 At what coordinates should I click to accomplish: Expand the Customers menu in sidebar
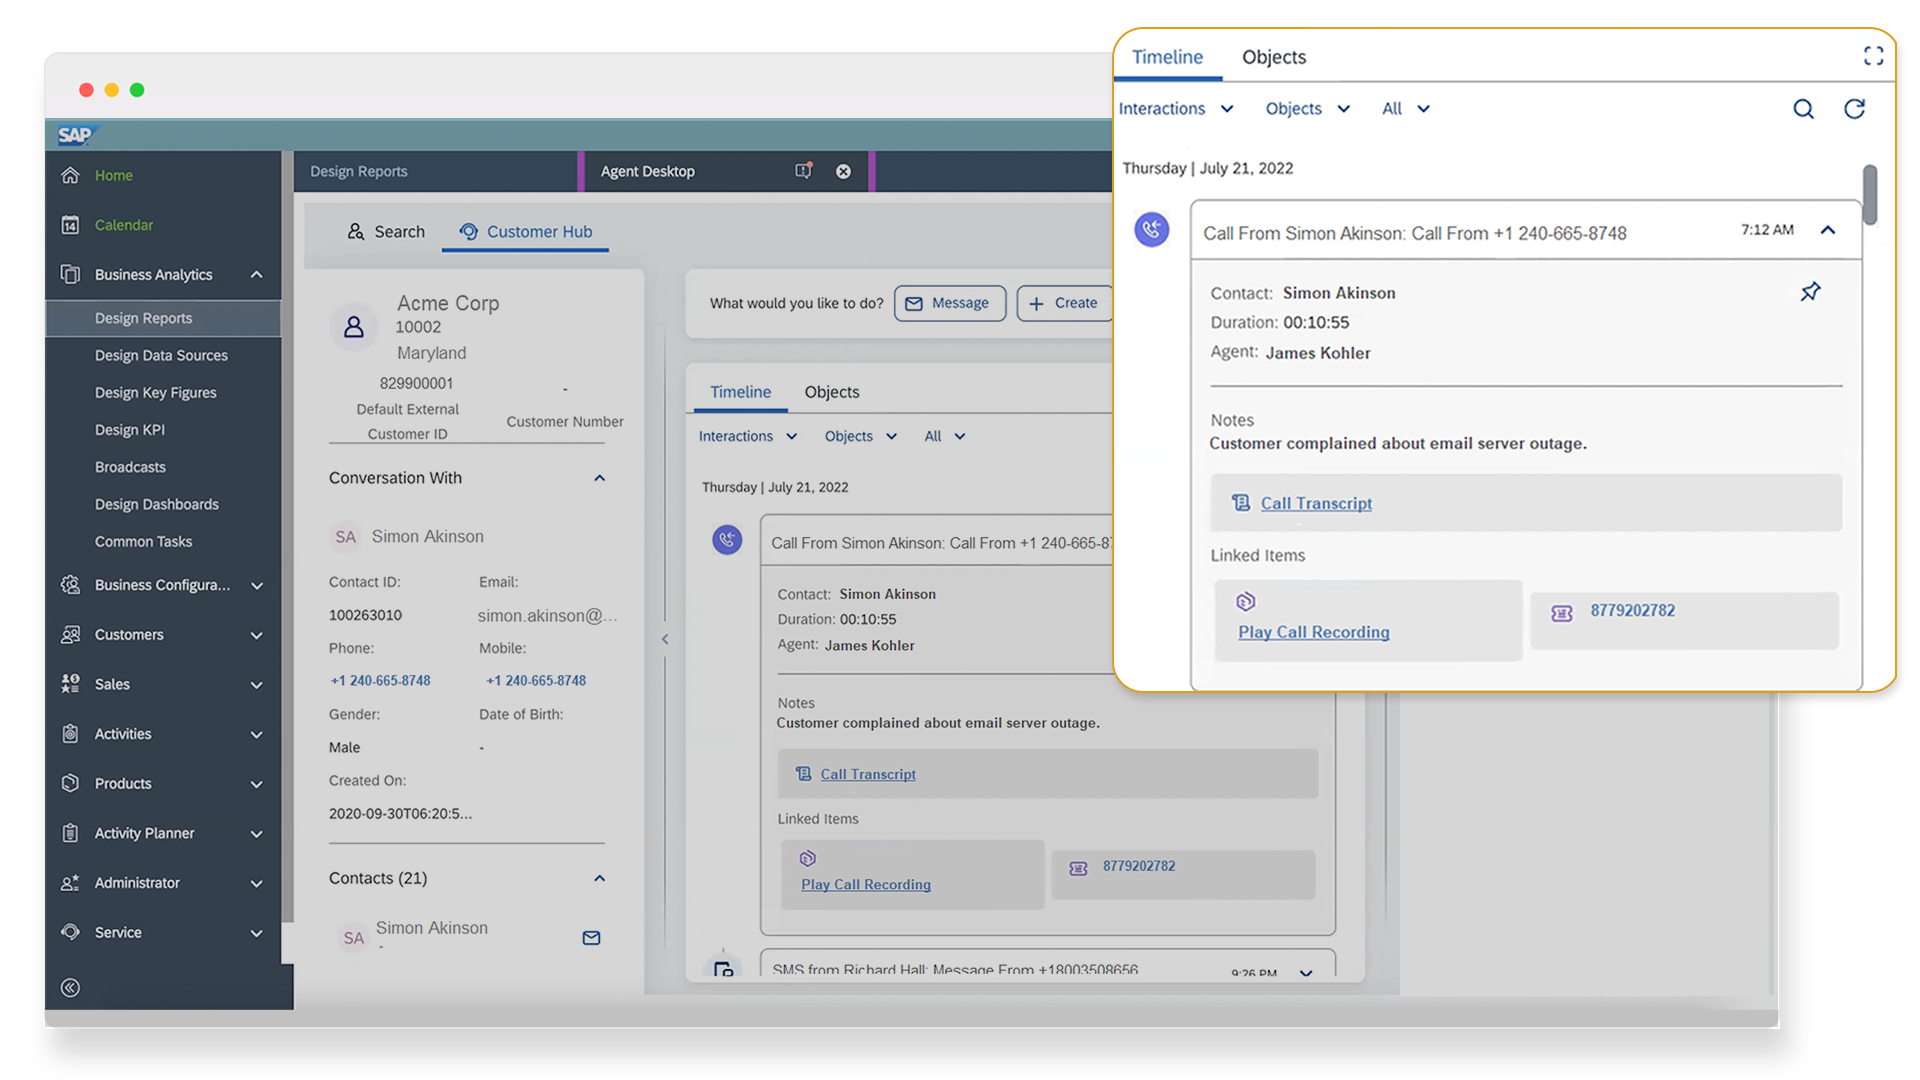coord(257,635)
